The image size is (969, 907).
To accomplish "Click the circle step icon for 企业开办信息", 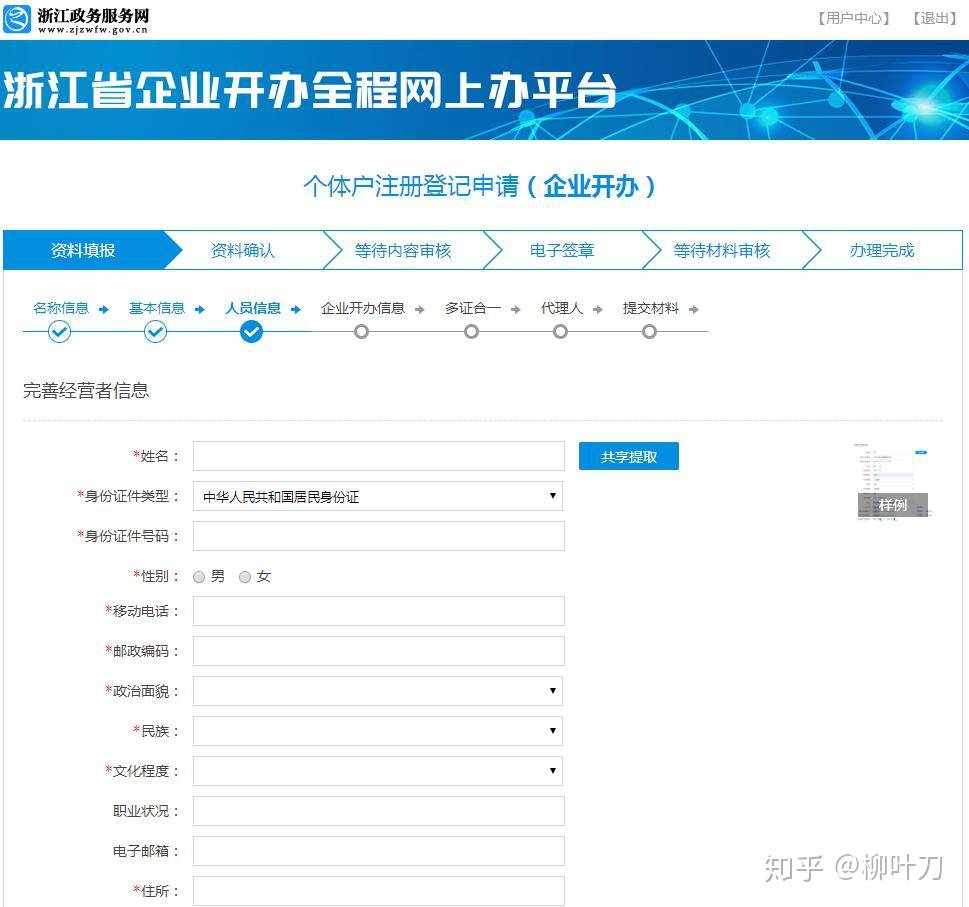I will 361,331.
